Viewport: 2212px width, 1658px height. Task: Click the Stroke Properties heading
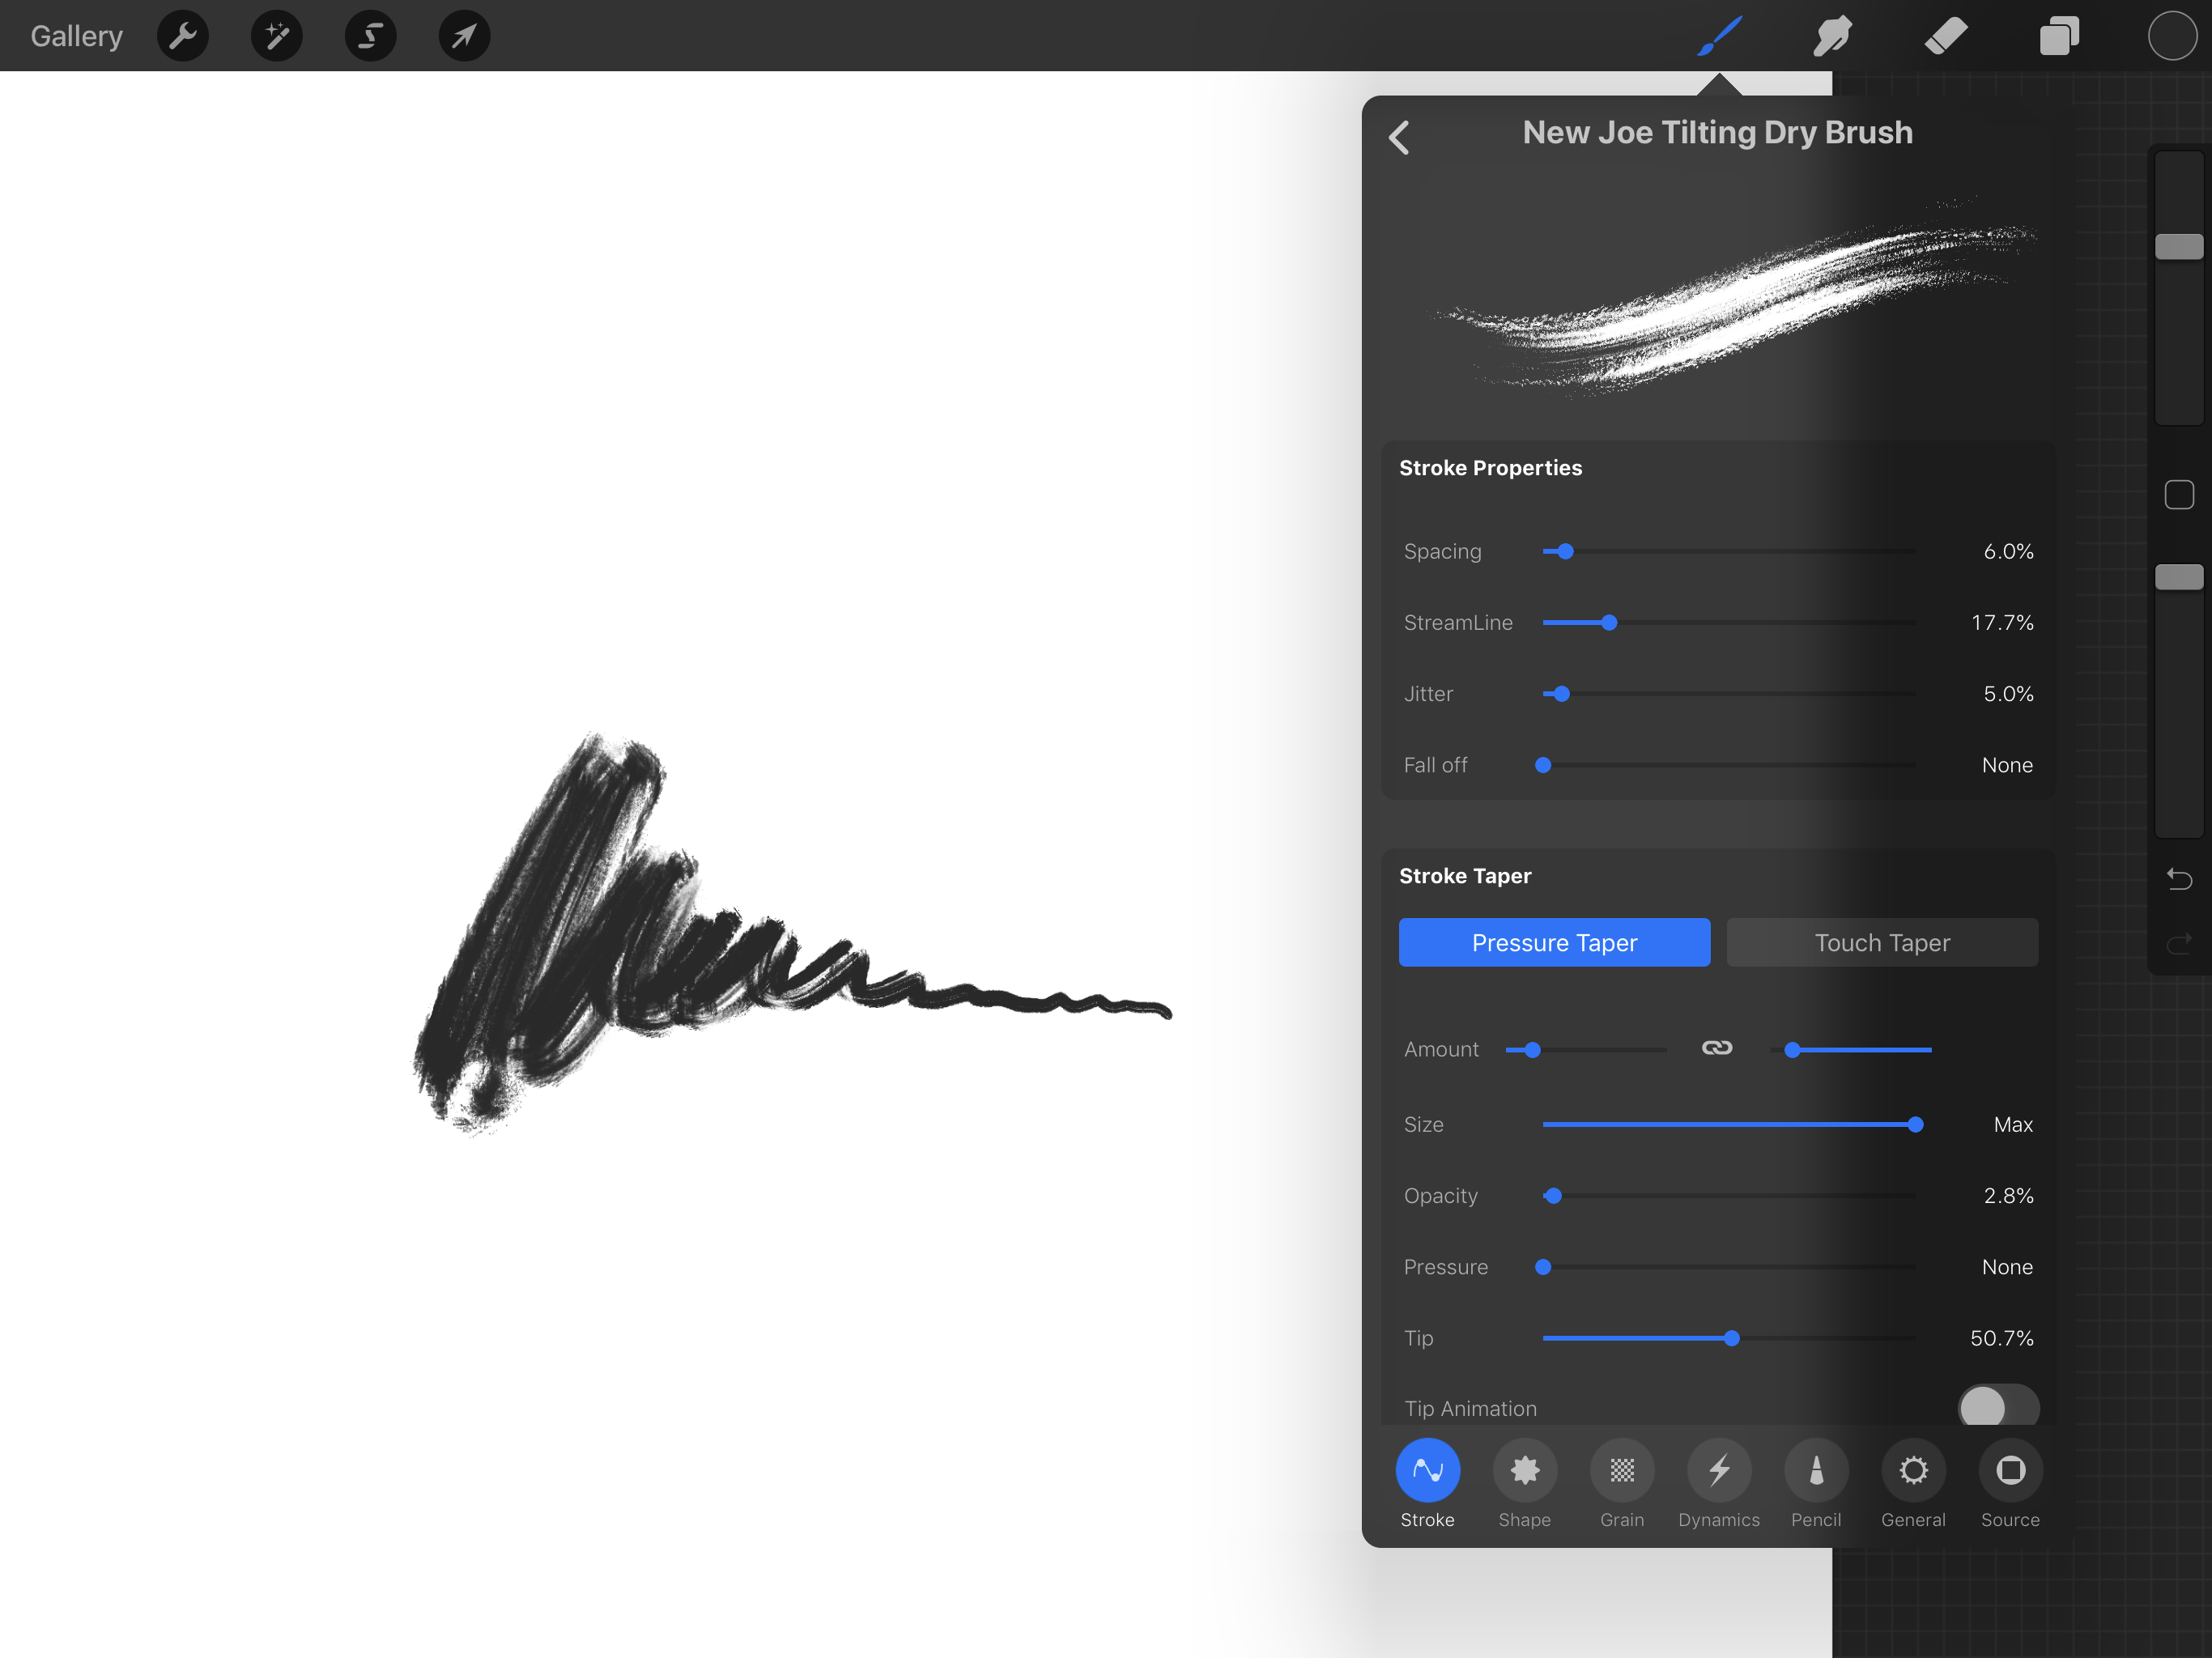click(x=1490, y=467)
